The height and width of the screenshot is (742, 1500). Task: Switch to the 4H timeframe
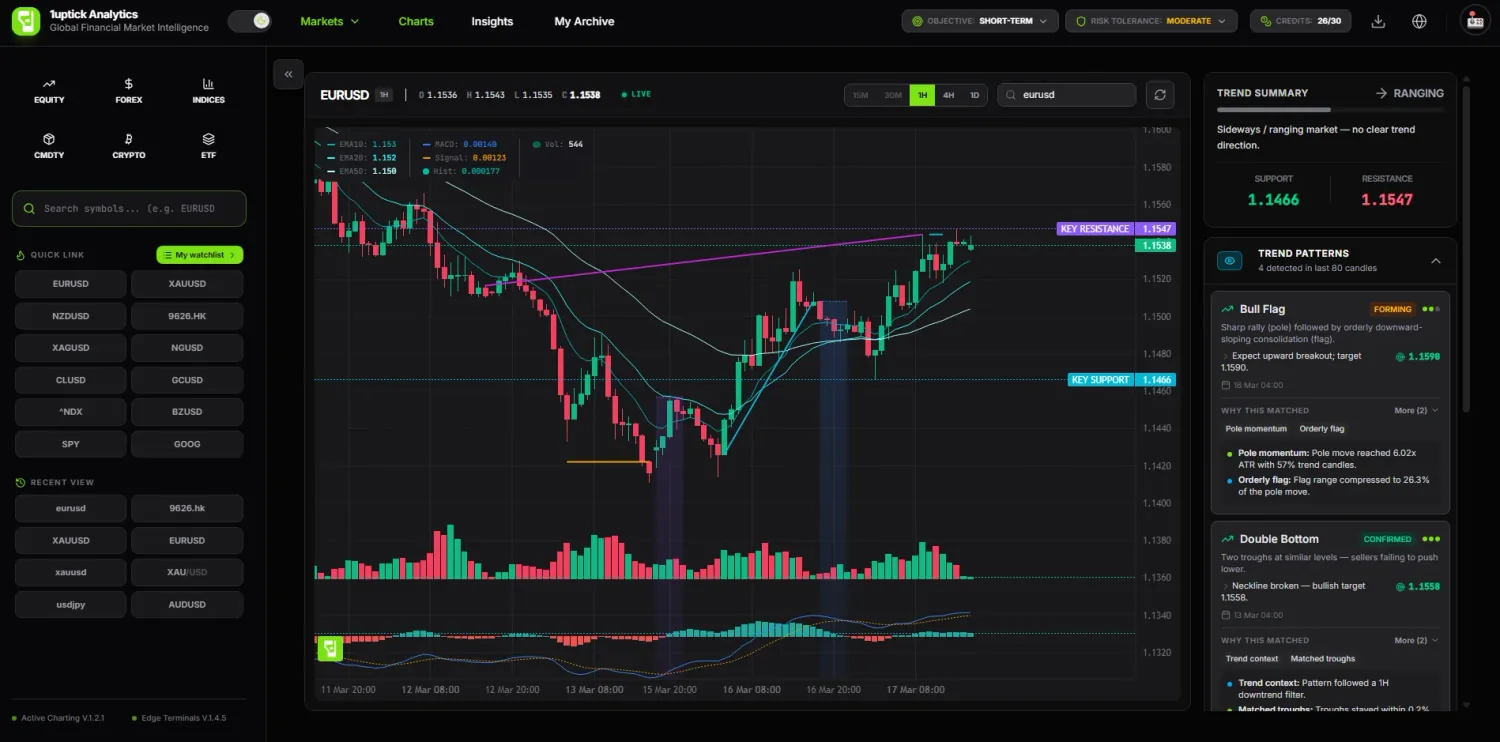click(x=948, y=95)
